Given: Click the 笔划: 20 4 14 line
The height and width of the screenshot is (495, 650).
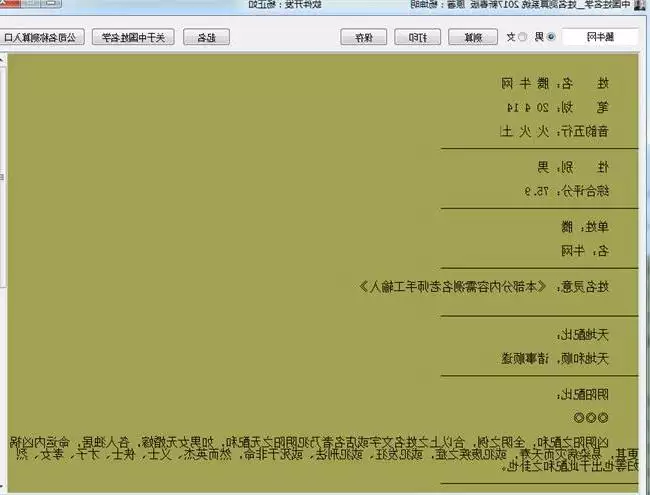Looking at the screenshot, I should (x=558, y=108).
